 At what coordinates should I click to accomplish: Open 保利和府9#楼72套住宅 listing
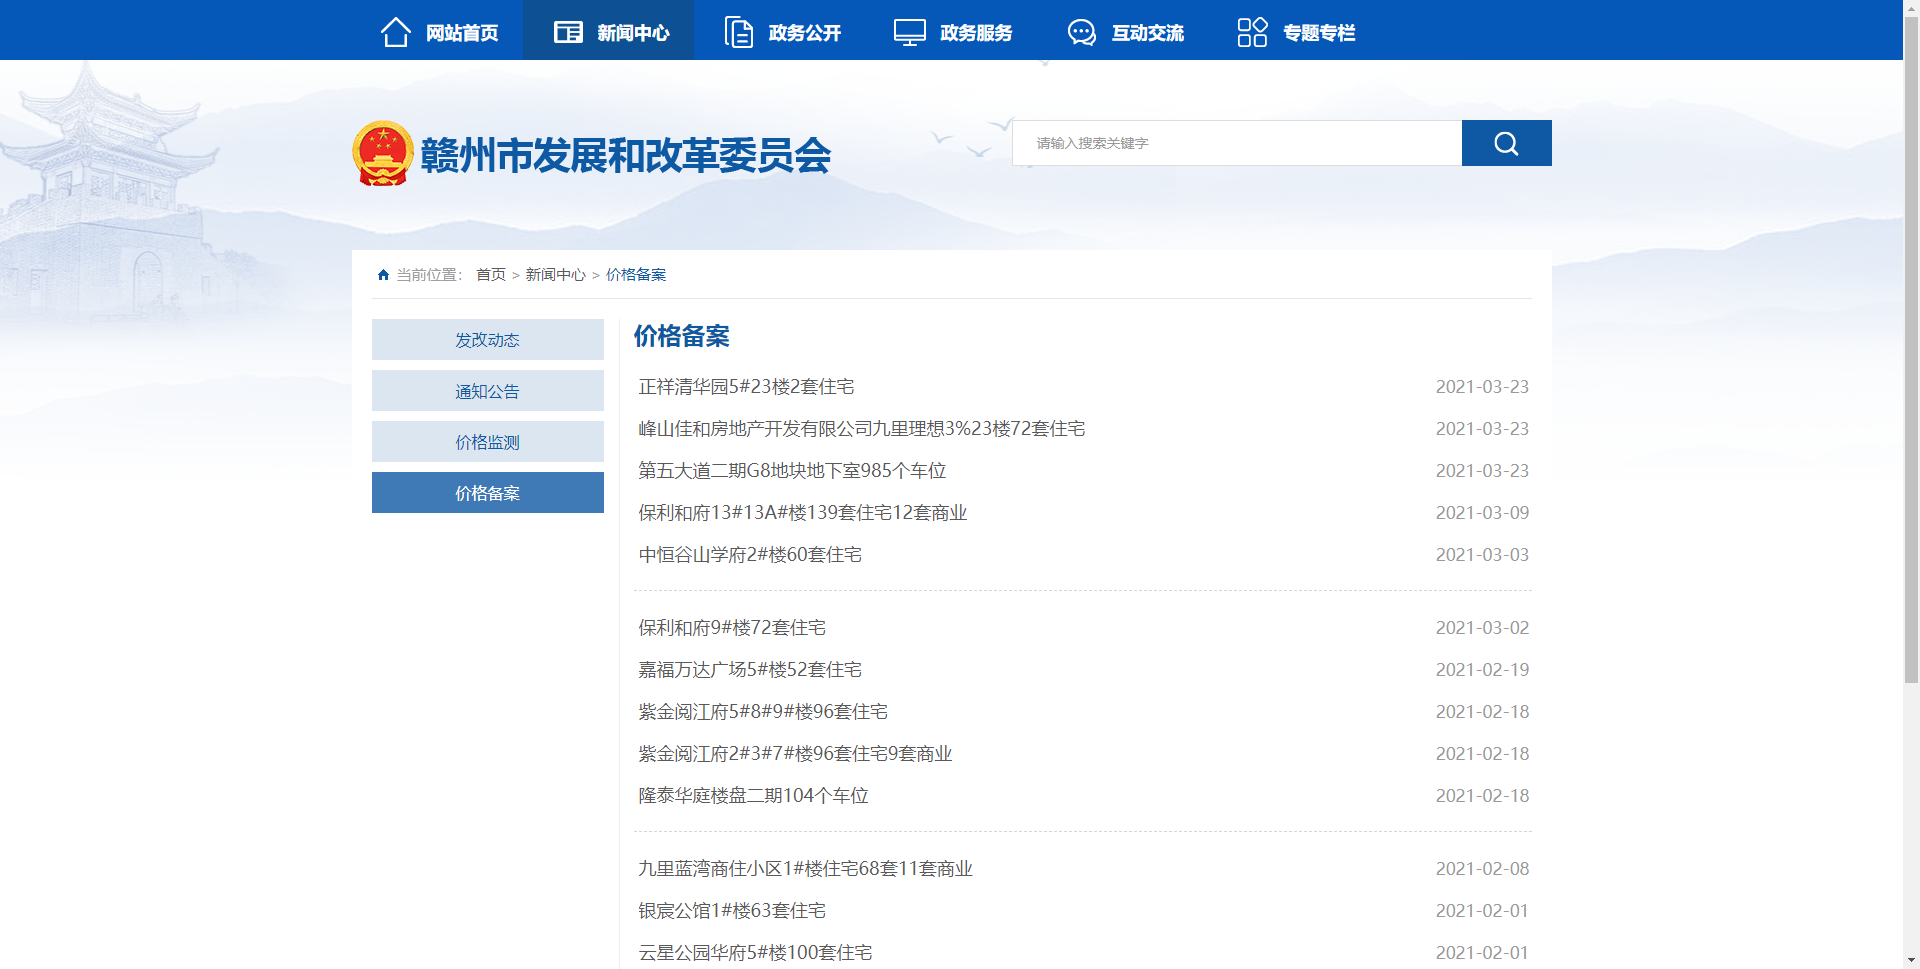point(736,627)
